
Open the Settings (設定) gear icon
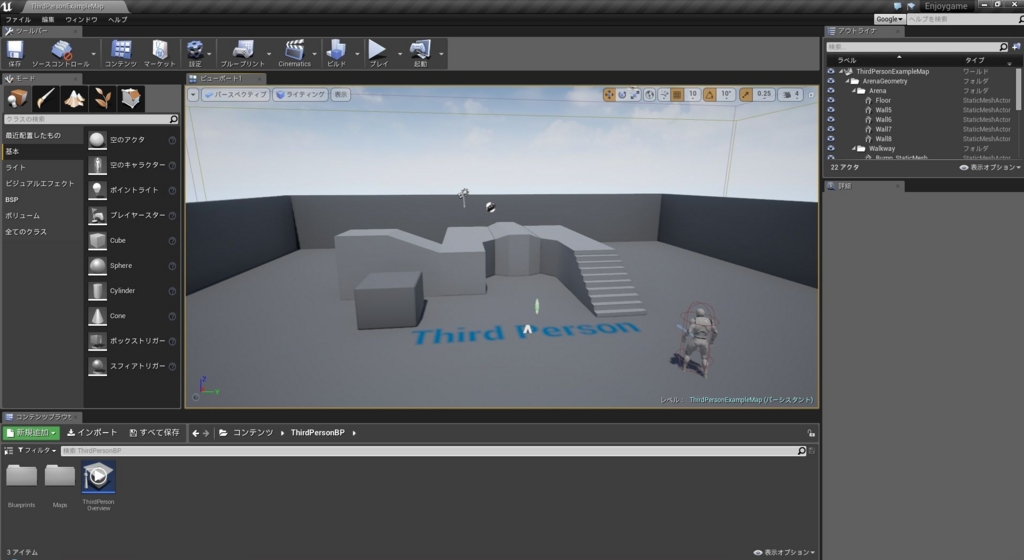pos(195,52)
